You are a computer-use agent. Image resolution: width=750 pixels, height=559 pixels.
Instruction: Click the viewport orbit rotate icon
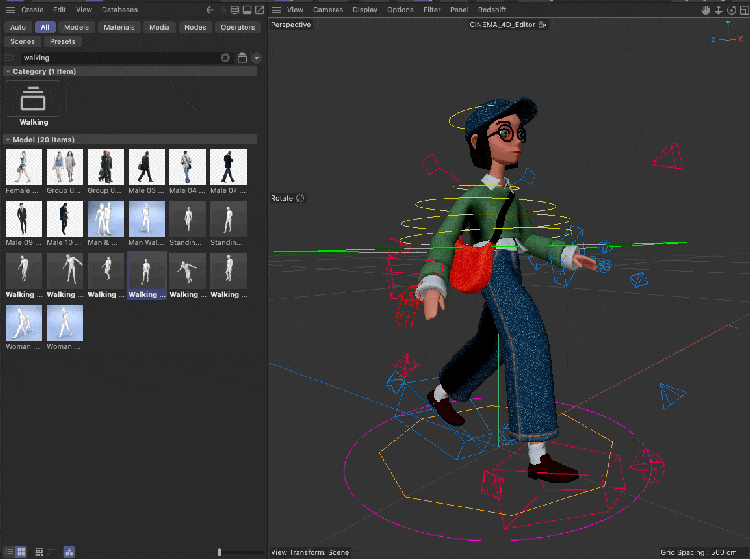(730, 9)
